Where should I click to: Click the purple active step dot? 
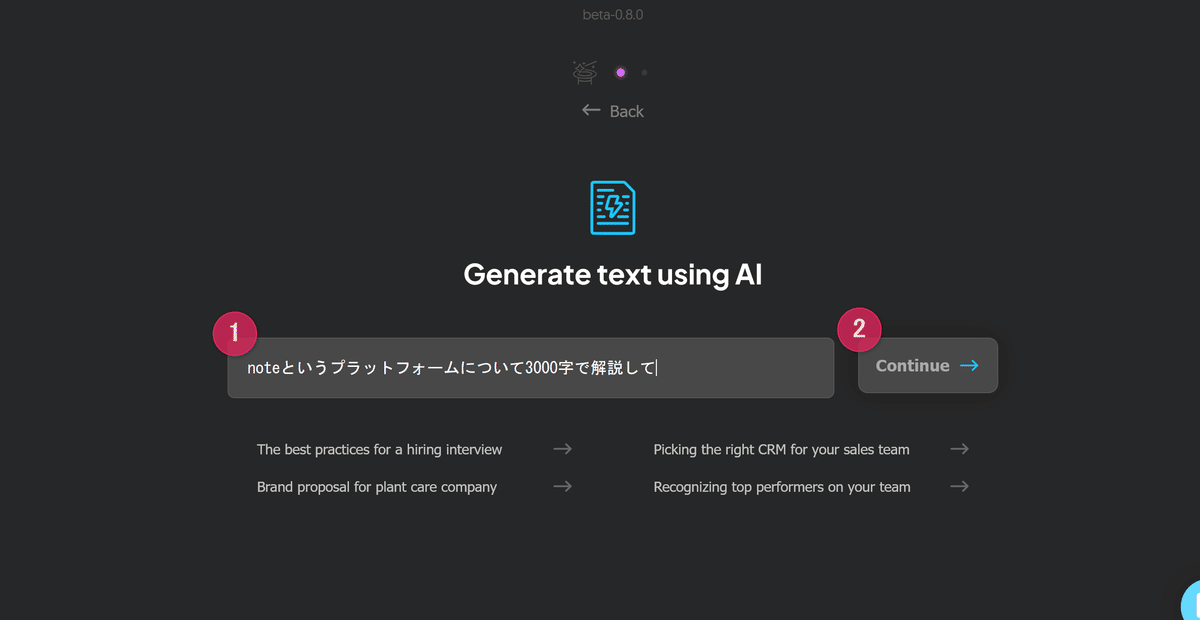621,72
